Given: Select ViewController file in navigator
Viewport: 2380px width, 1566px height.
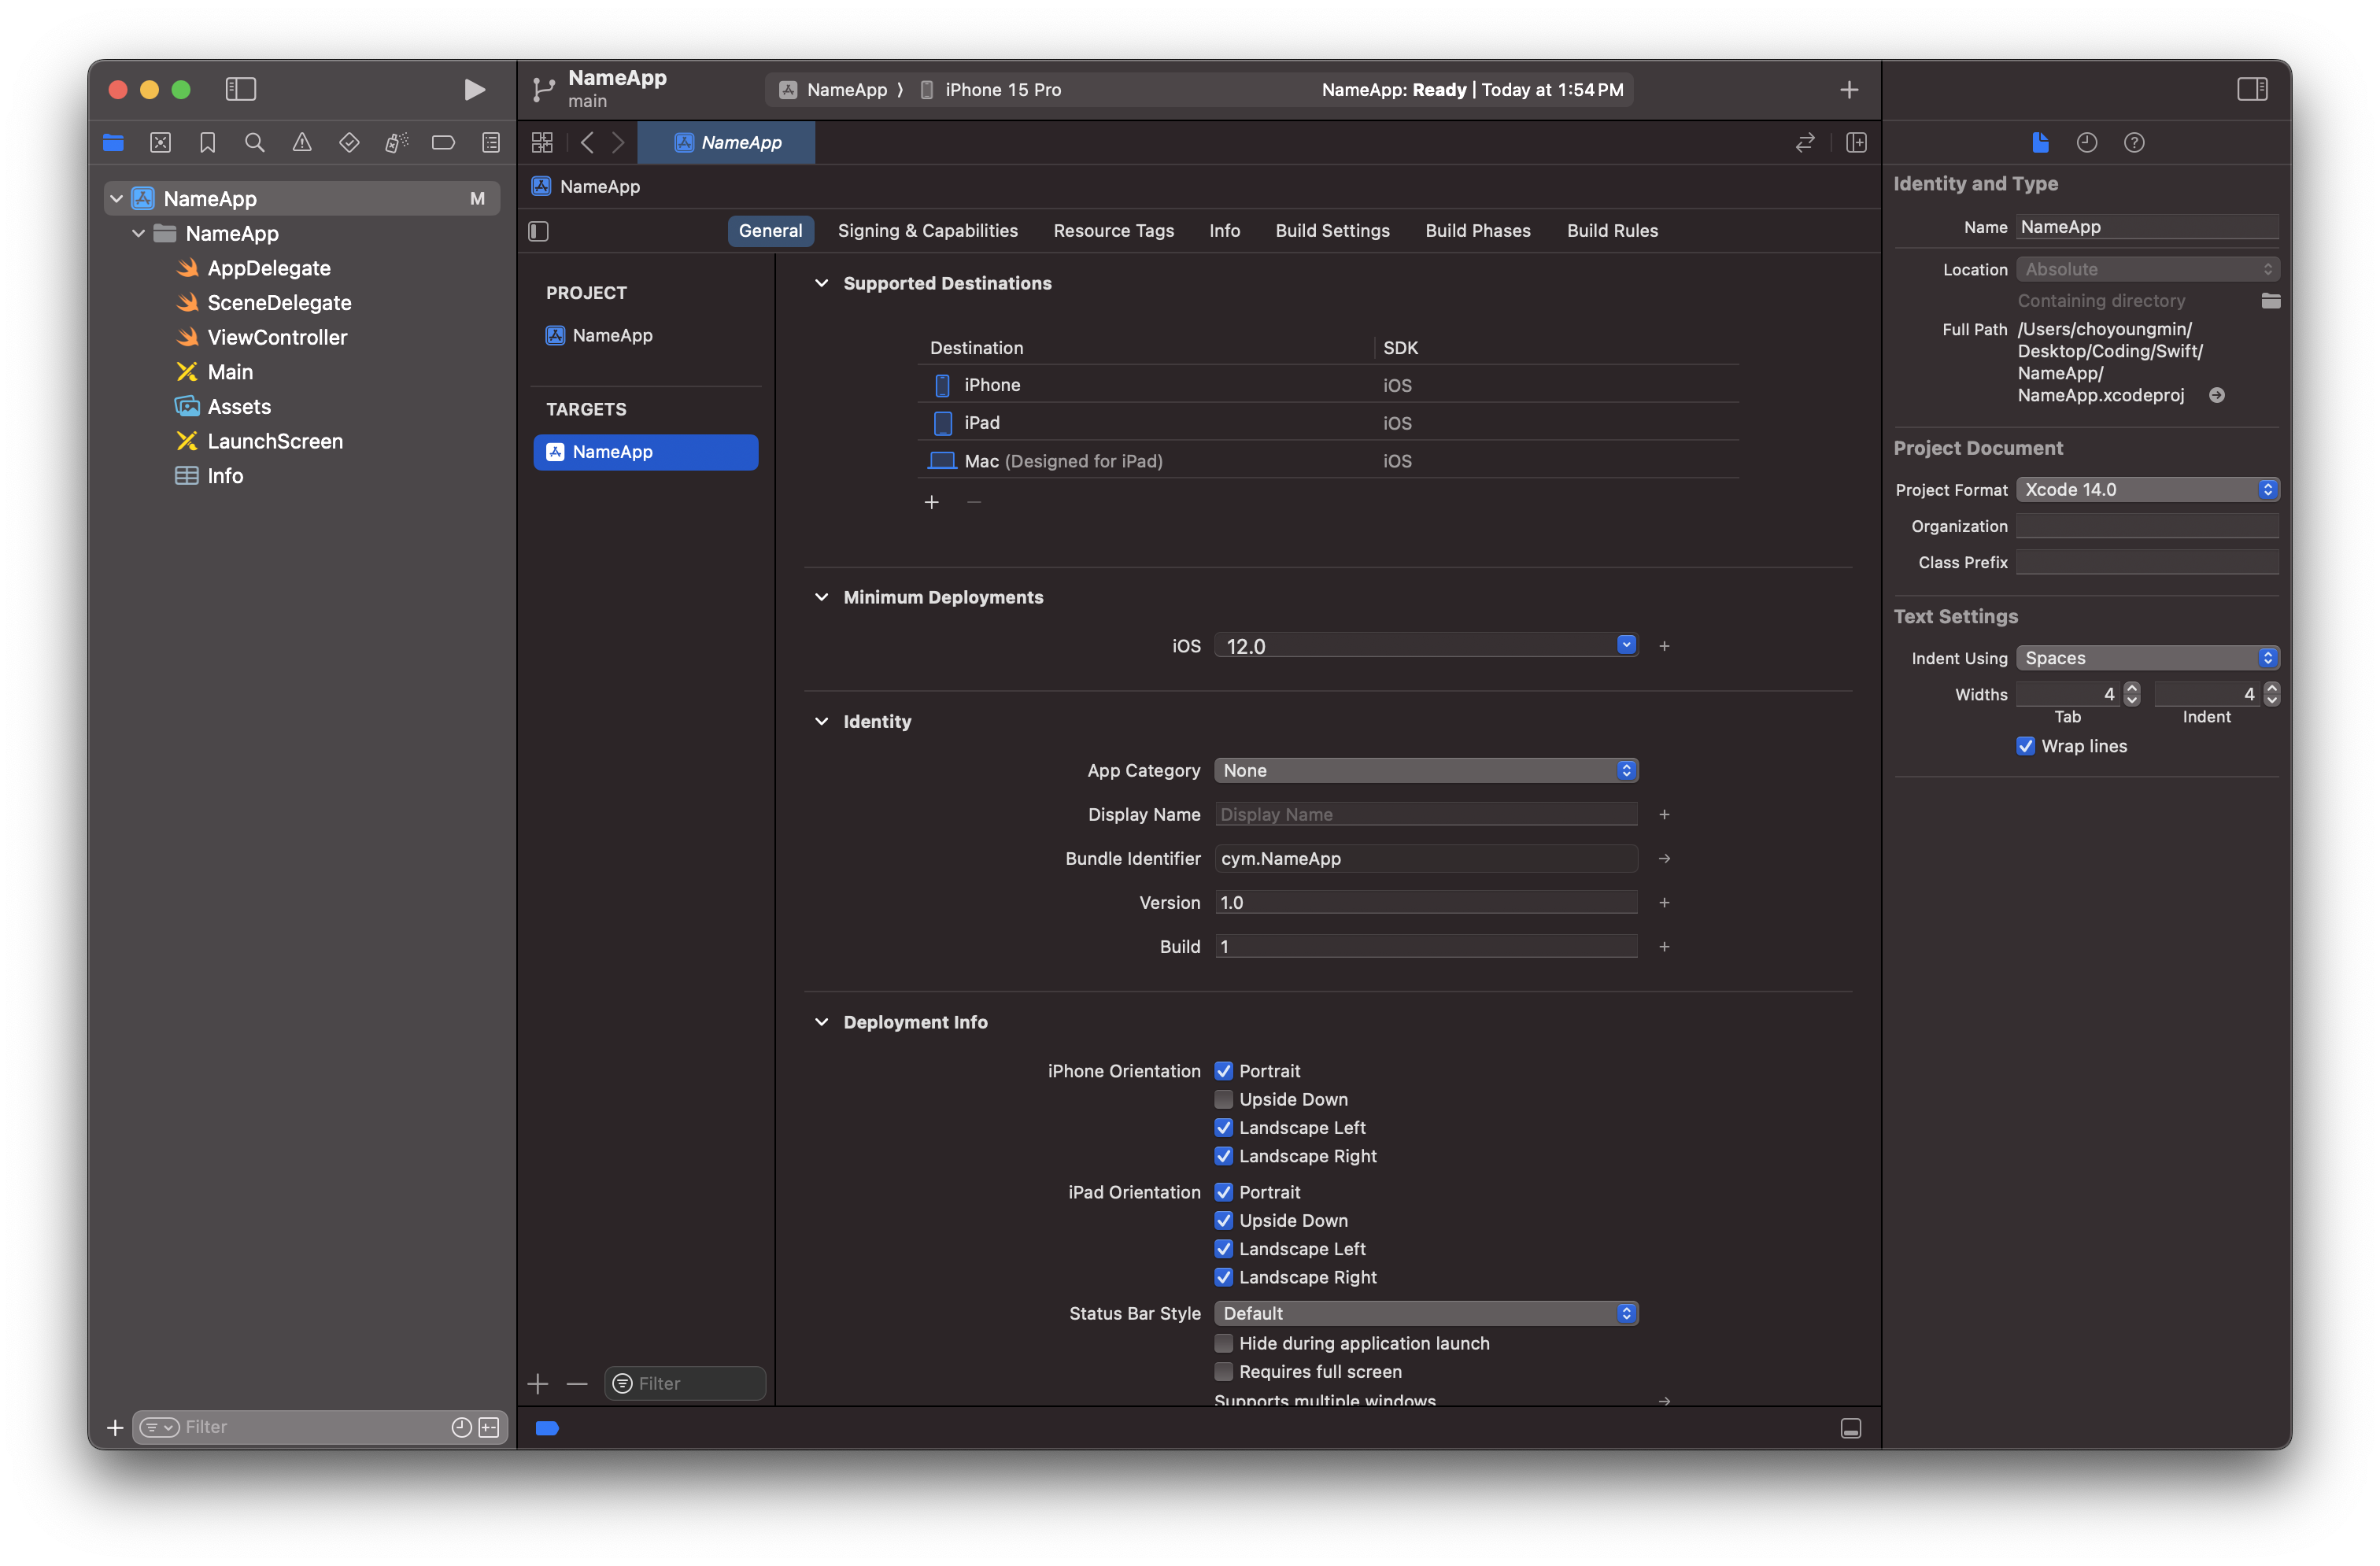Looking at the screenshot, I should pos(277,337).
